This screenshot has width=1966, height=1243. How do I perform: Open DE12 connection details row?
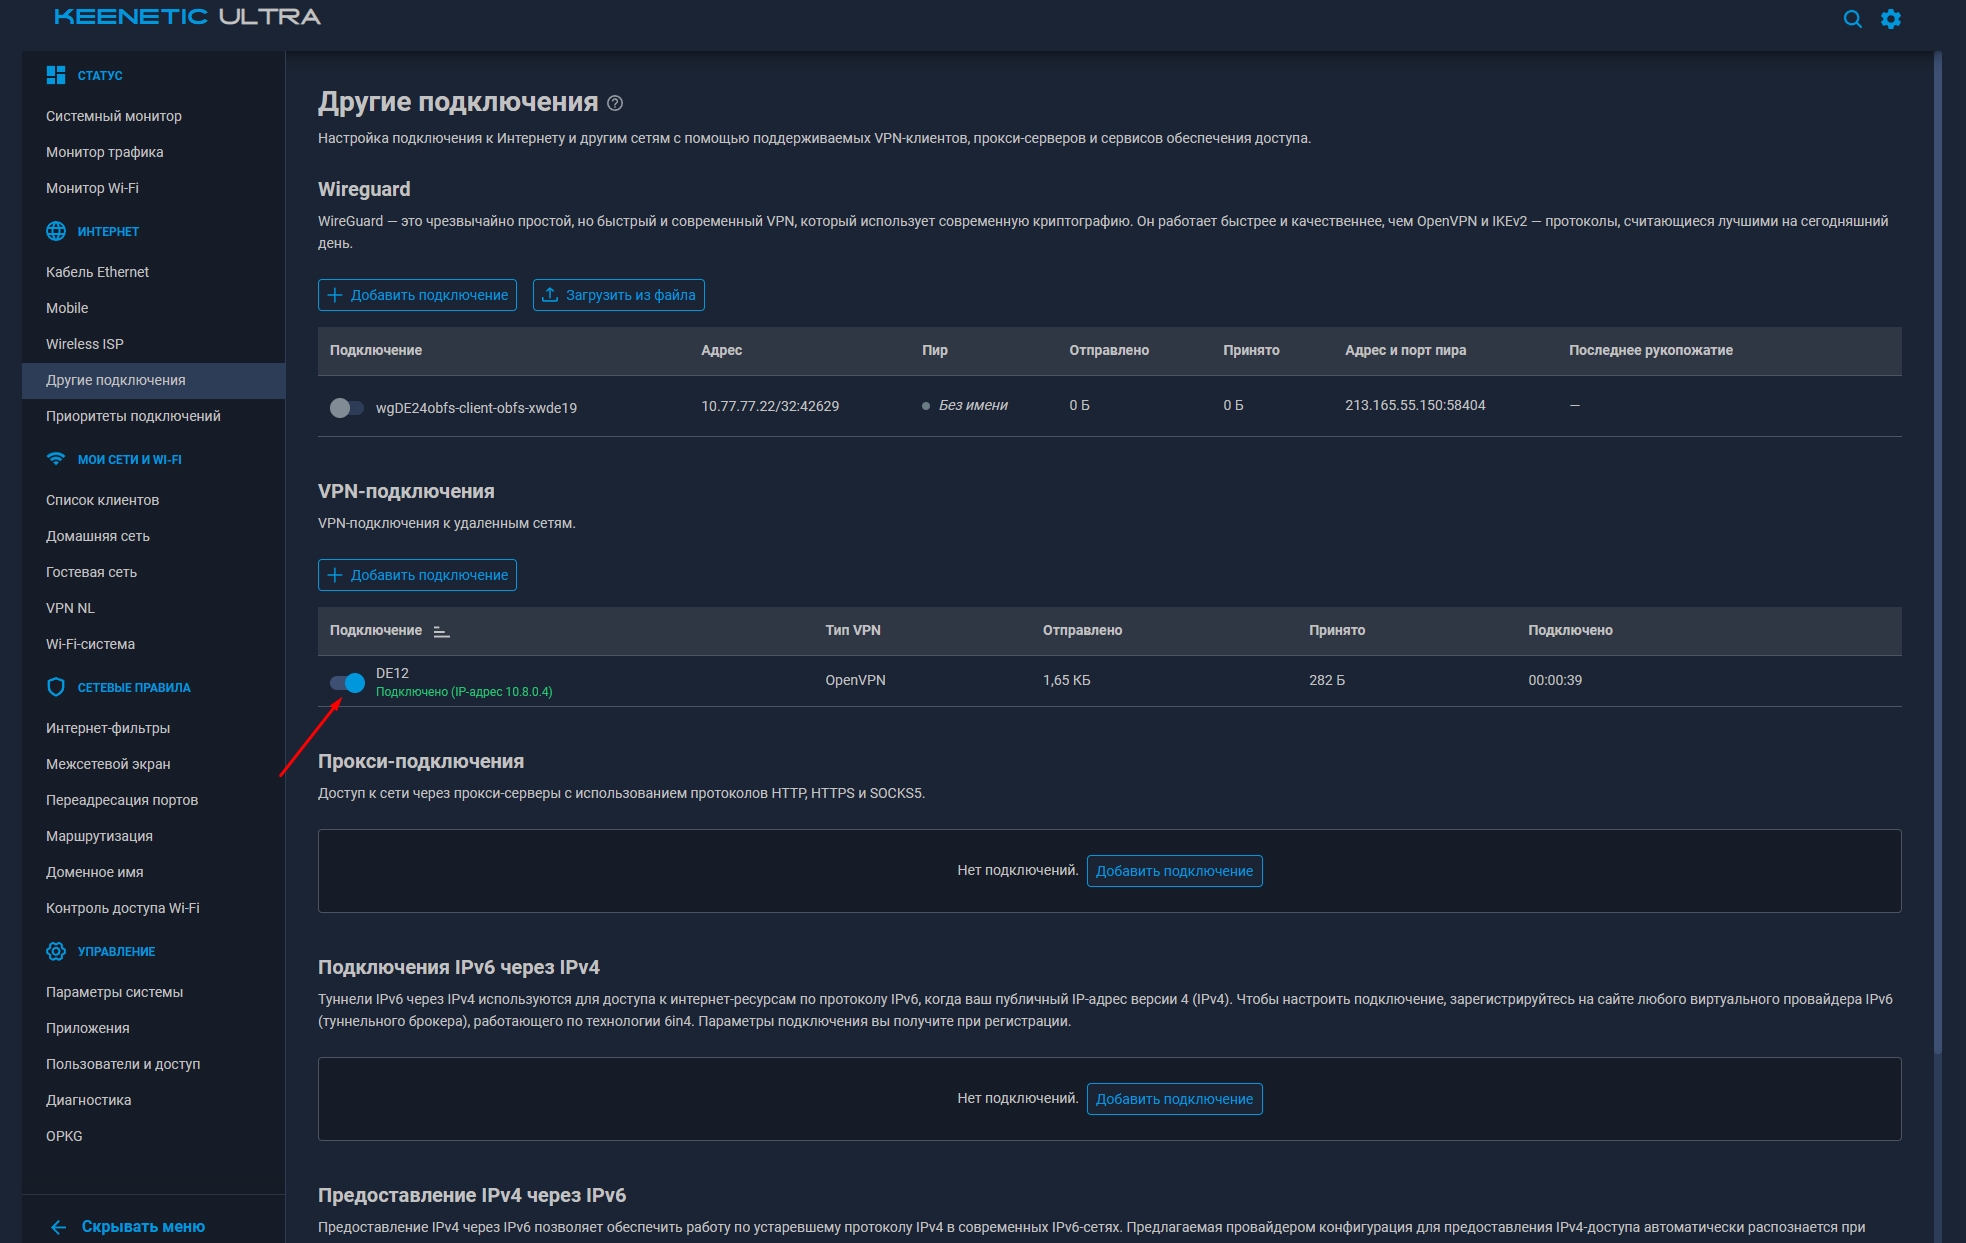392,672
